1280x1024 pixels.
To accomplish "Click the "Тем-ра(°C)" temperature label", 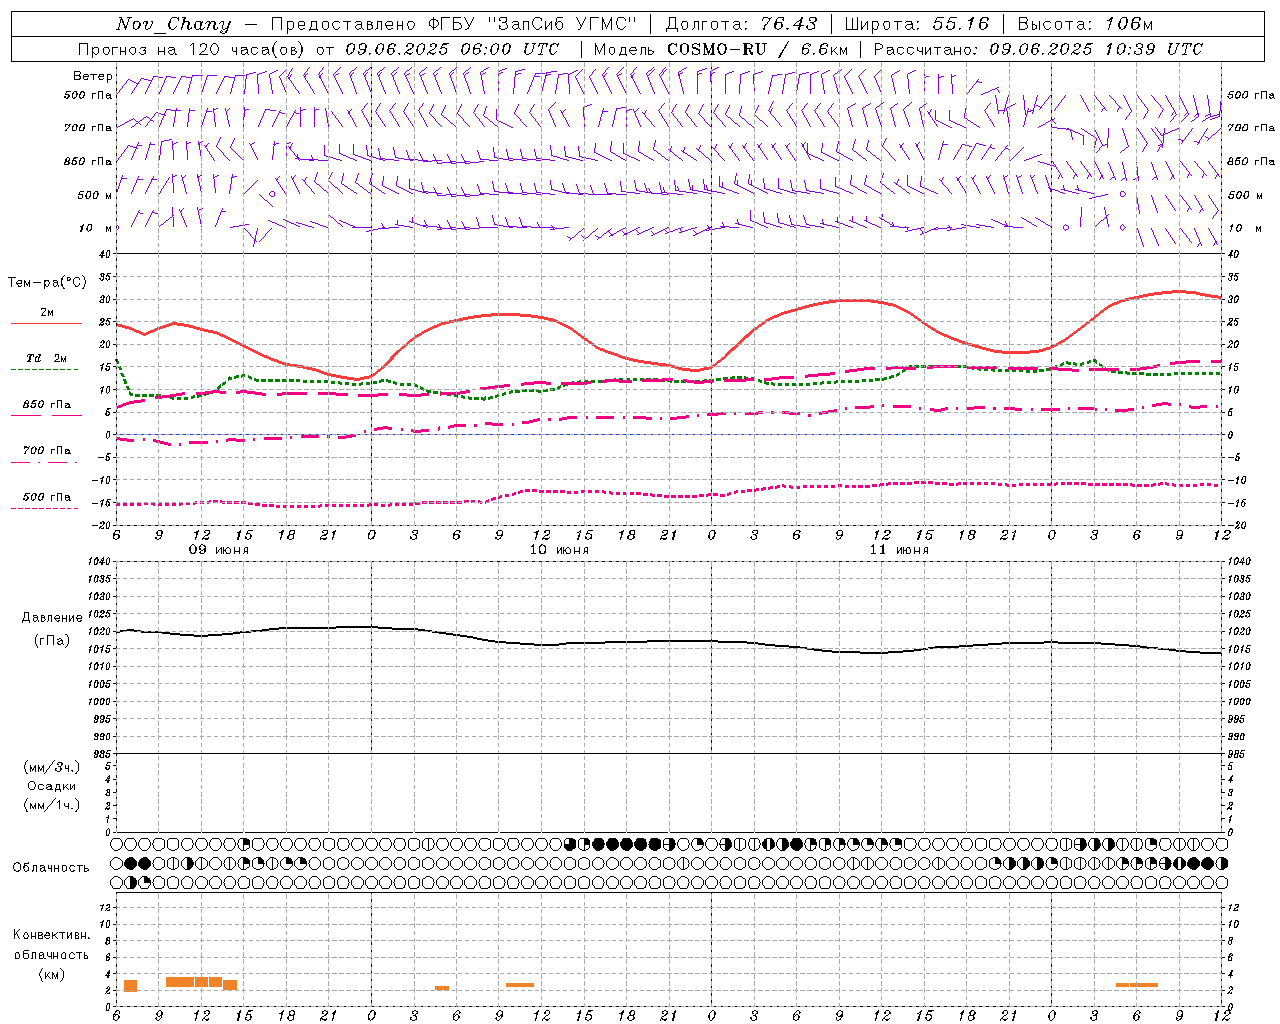I will pyautogui.click(x=47, y=283).
